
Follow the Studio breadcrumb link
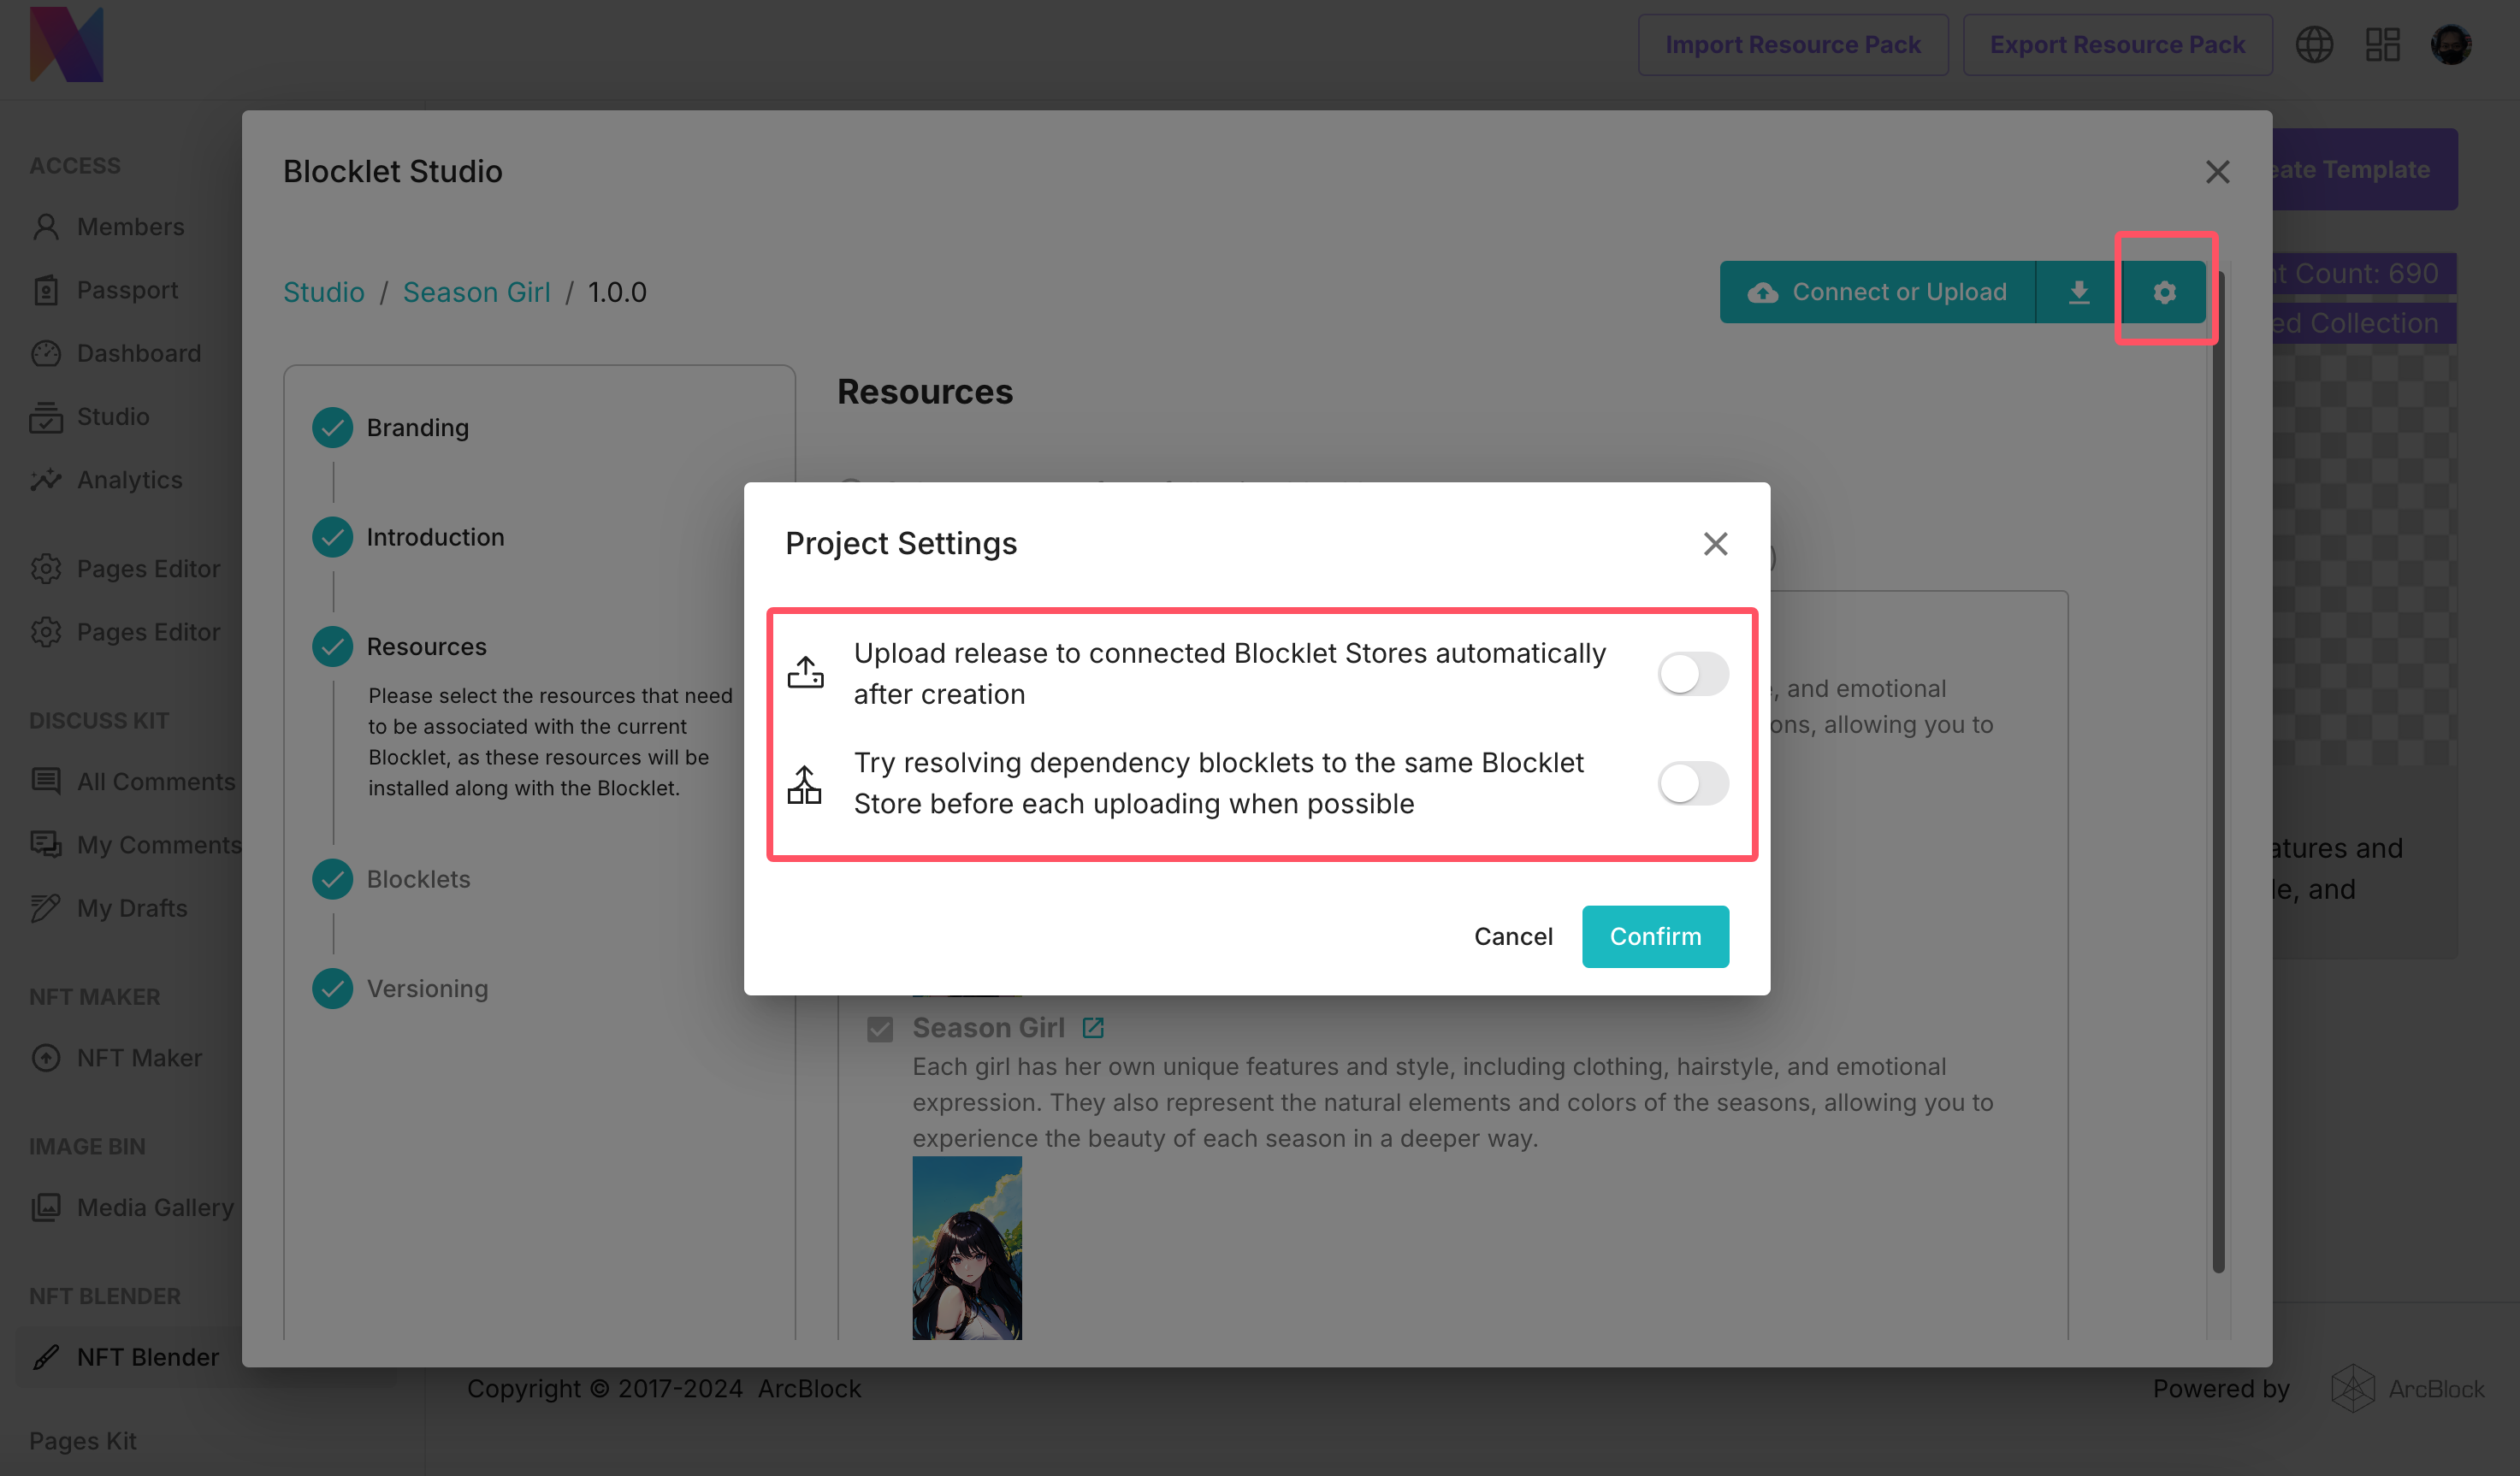[x=323, y=292]
